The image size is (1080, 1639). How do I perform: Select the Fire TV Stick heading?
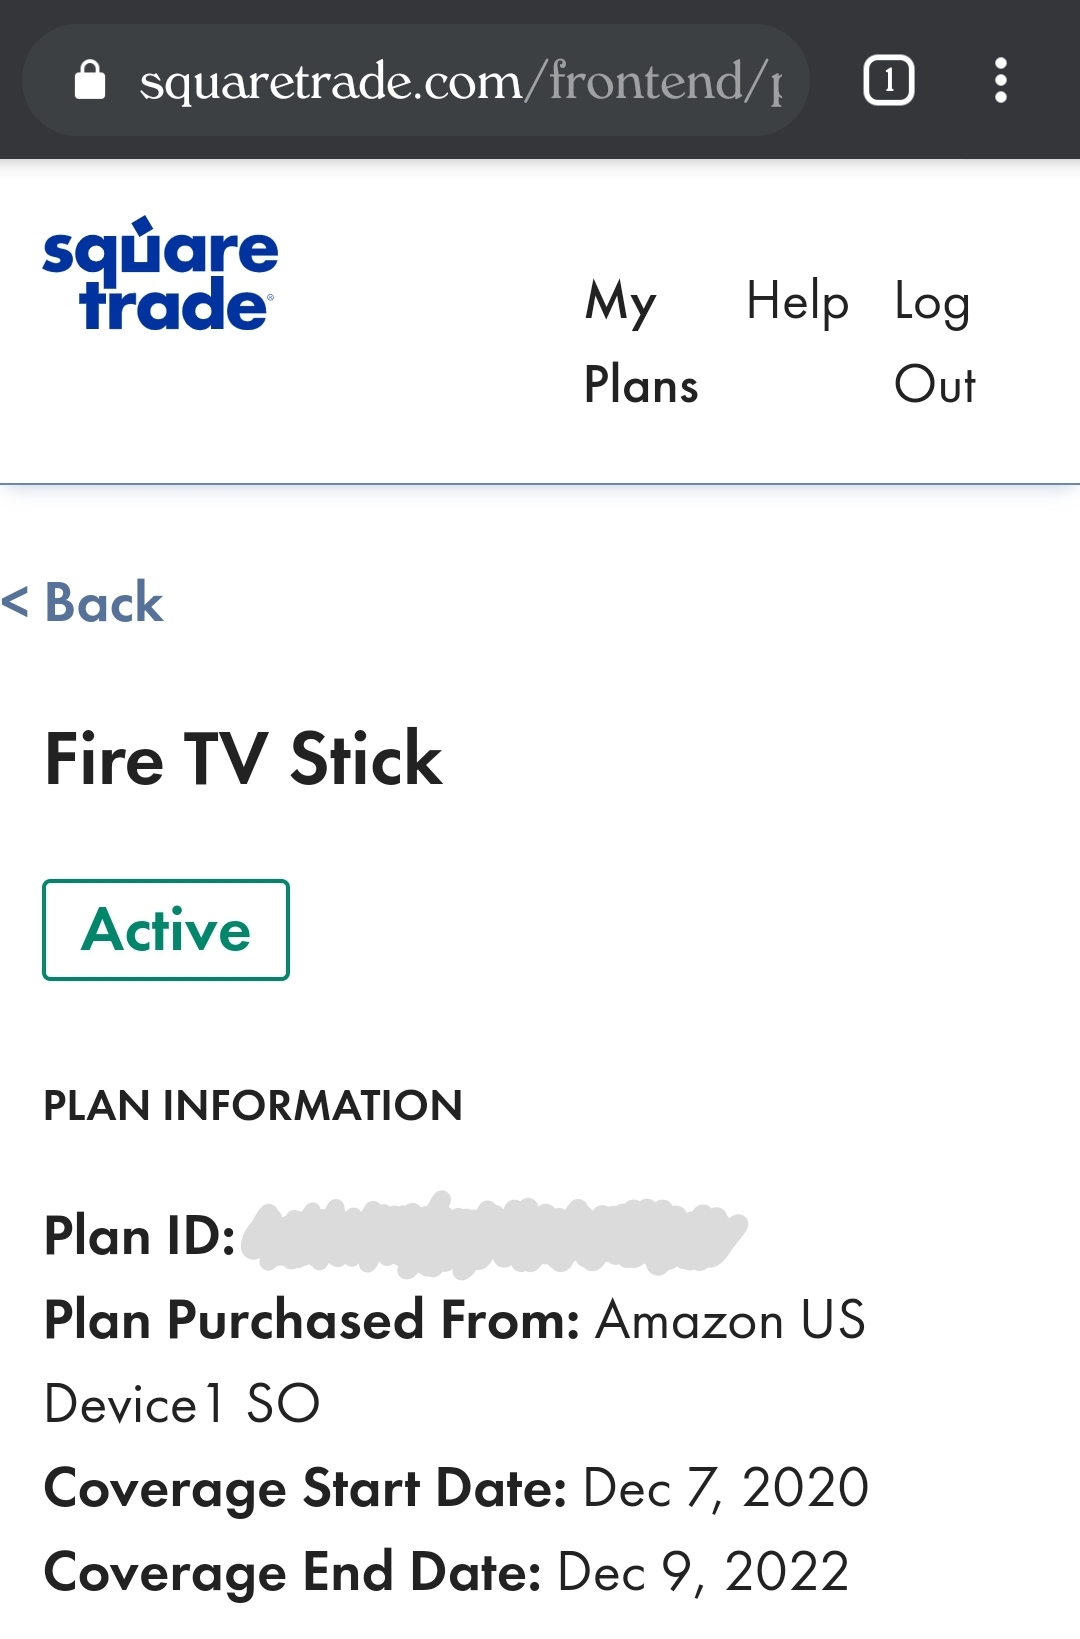point(243,760)
